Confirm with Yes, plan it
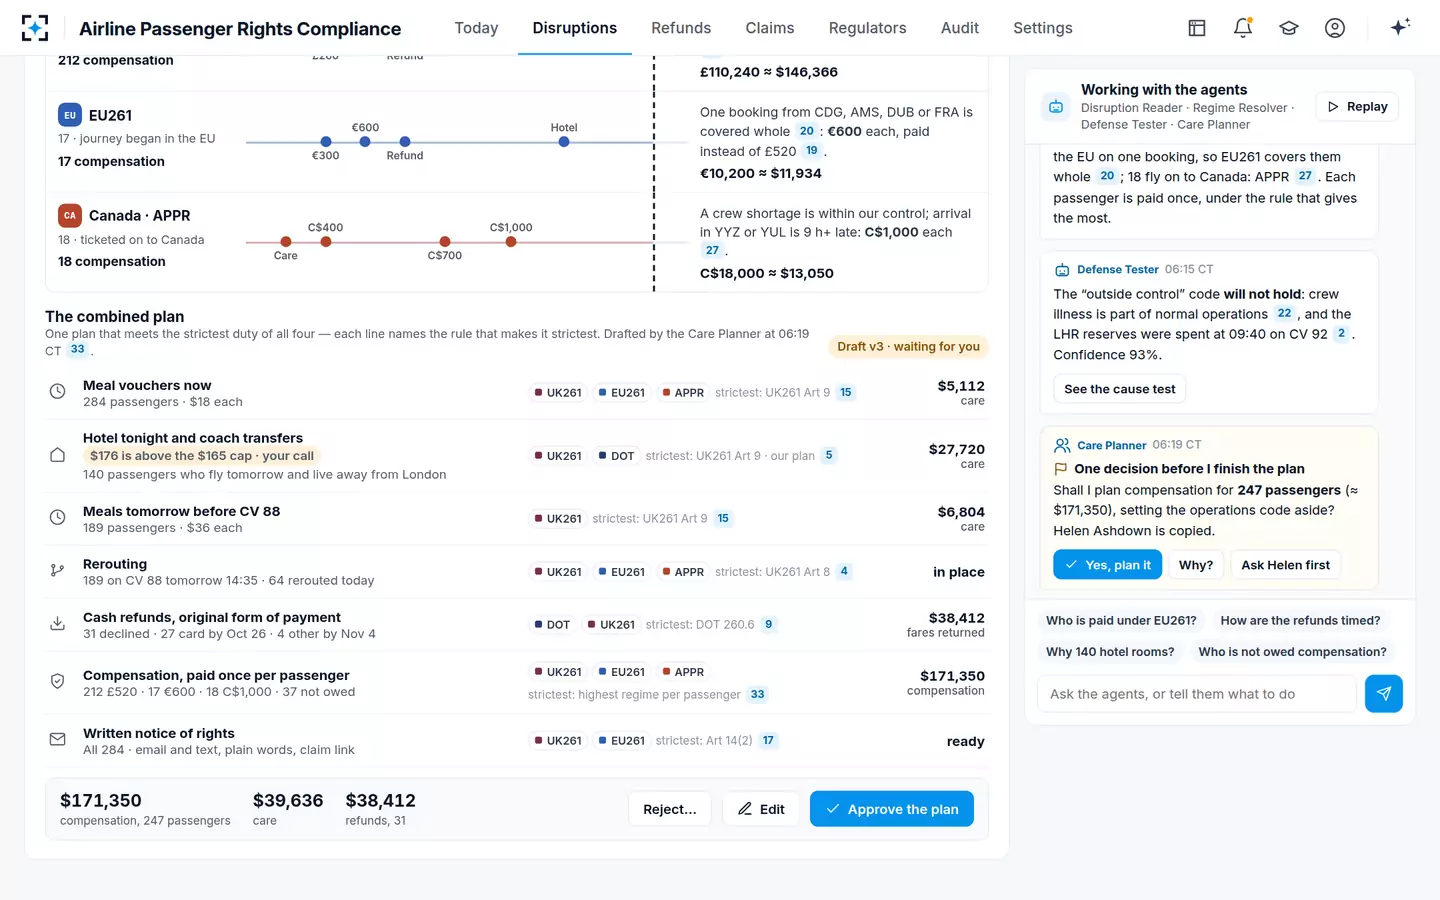This screenshot has width=1440, height=900. pyautogui.click(x=1108, y=565)
